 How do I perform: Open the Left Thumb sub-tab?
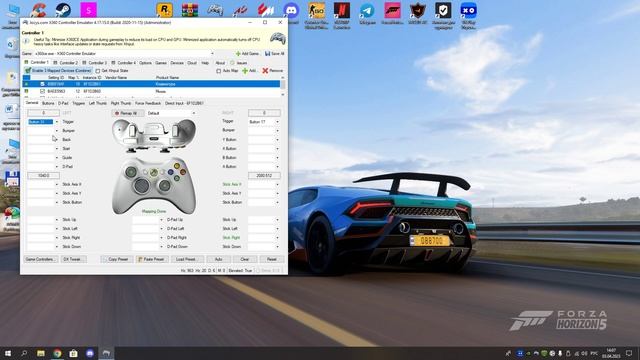click(98, 103)
